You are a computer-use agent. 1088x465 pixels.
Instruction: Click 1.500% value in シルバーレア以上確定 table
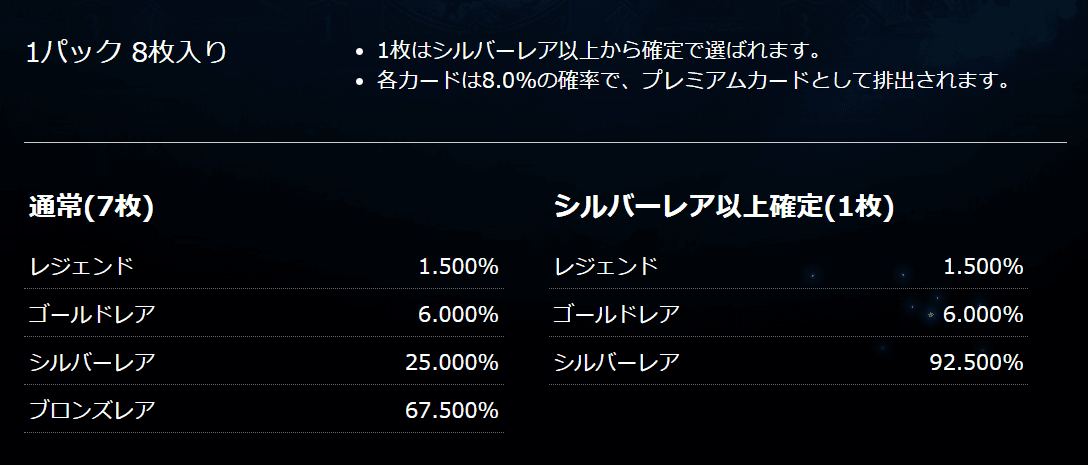tap(982, 266)
